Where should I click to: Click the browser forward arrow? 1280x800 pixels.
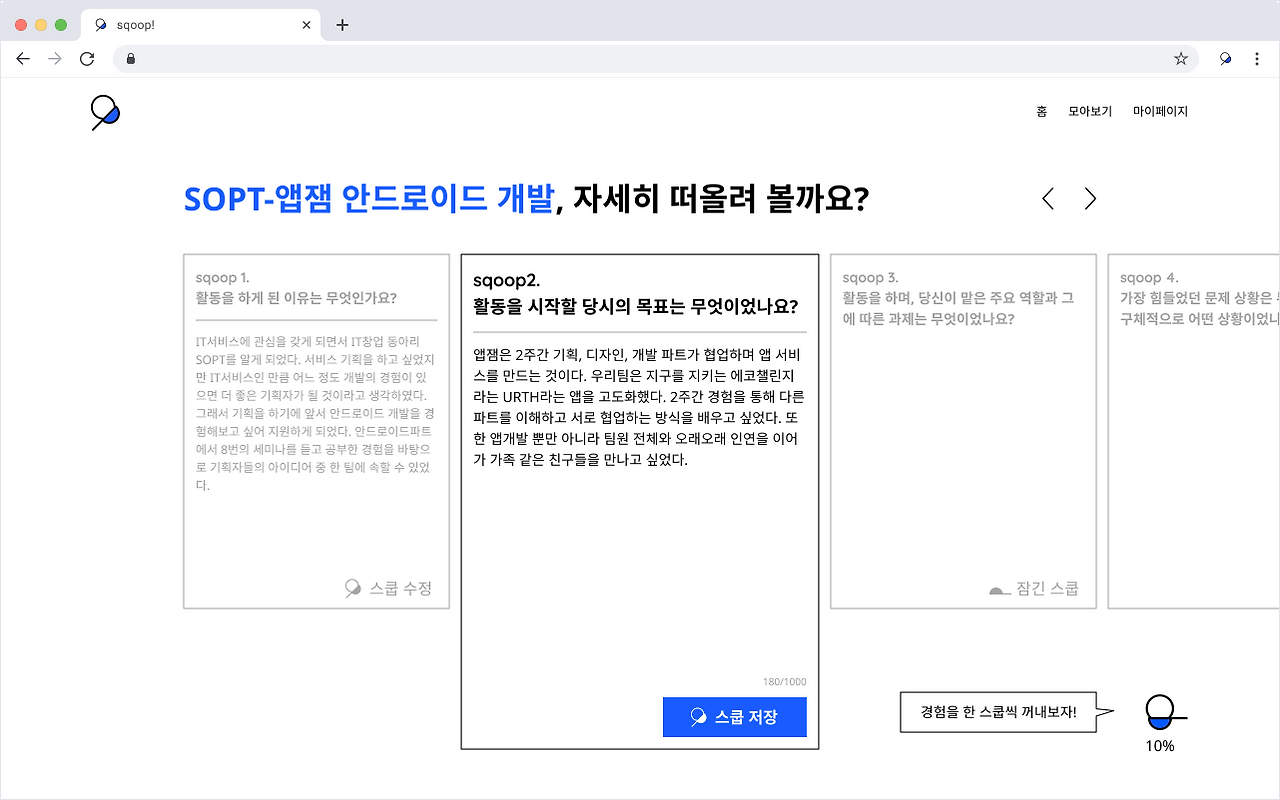(x=55, y=59)
